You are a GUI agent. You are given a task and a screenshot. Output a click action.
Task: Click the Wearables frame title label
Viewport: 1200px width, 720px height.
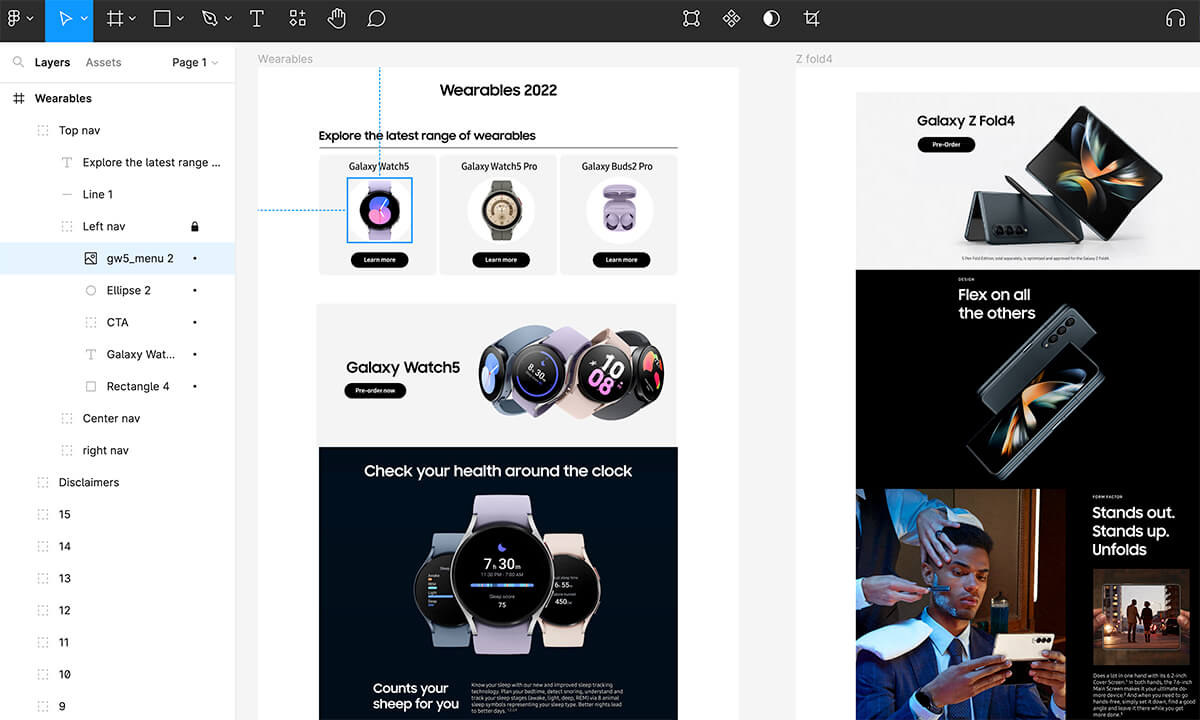285,59
